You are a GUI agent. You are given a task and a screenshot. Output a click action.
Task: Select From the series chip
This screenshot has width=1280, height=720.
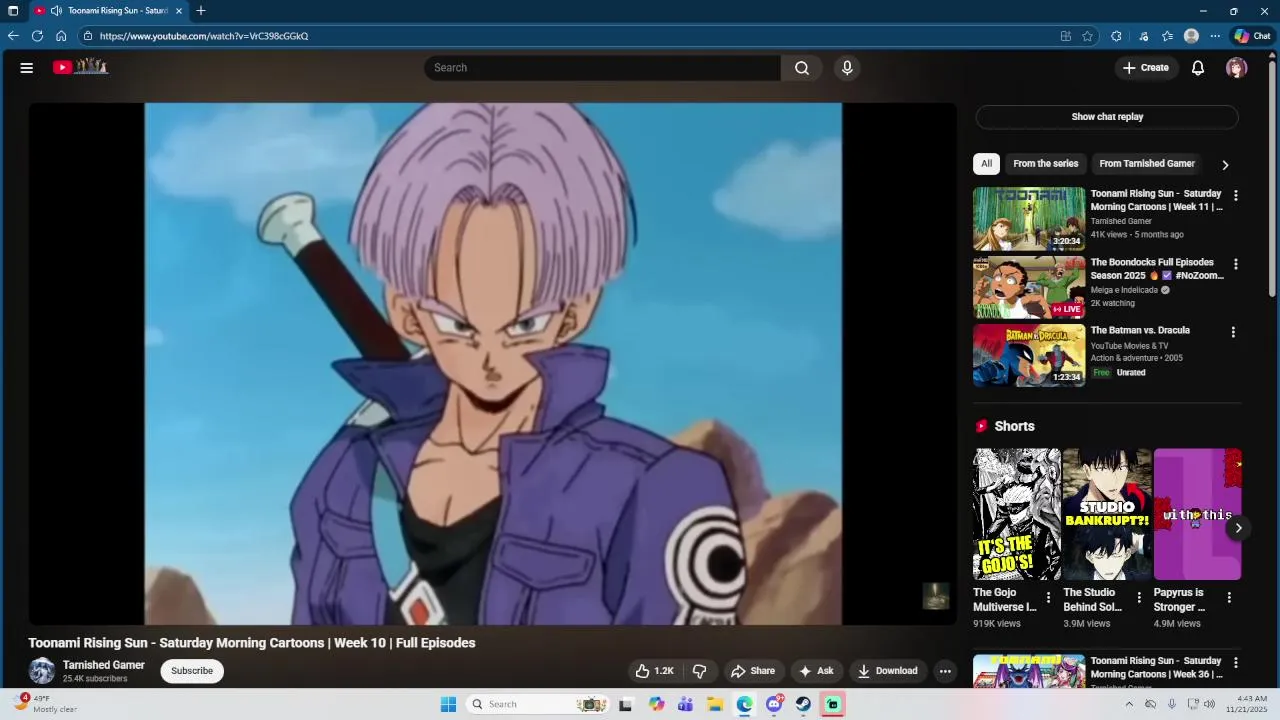[1045, 164]
